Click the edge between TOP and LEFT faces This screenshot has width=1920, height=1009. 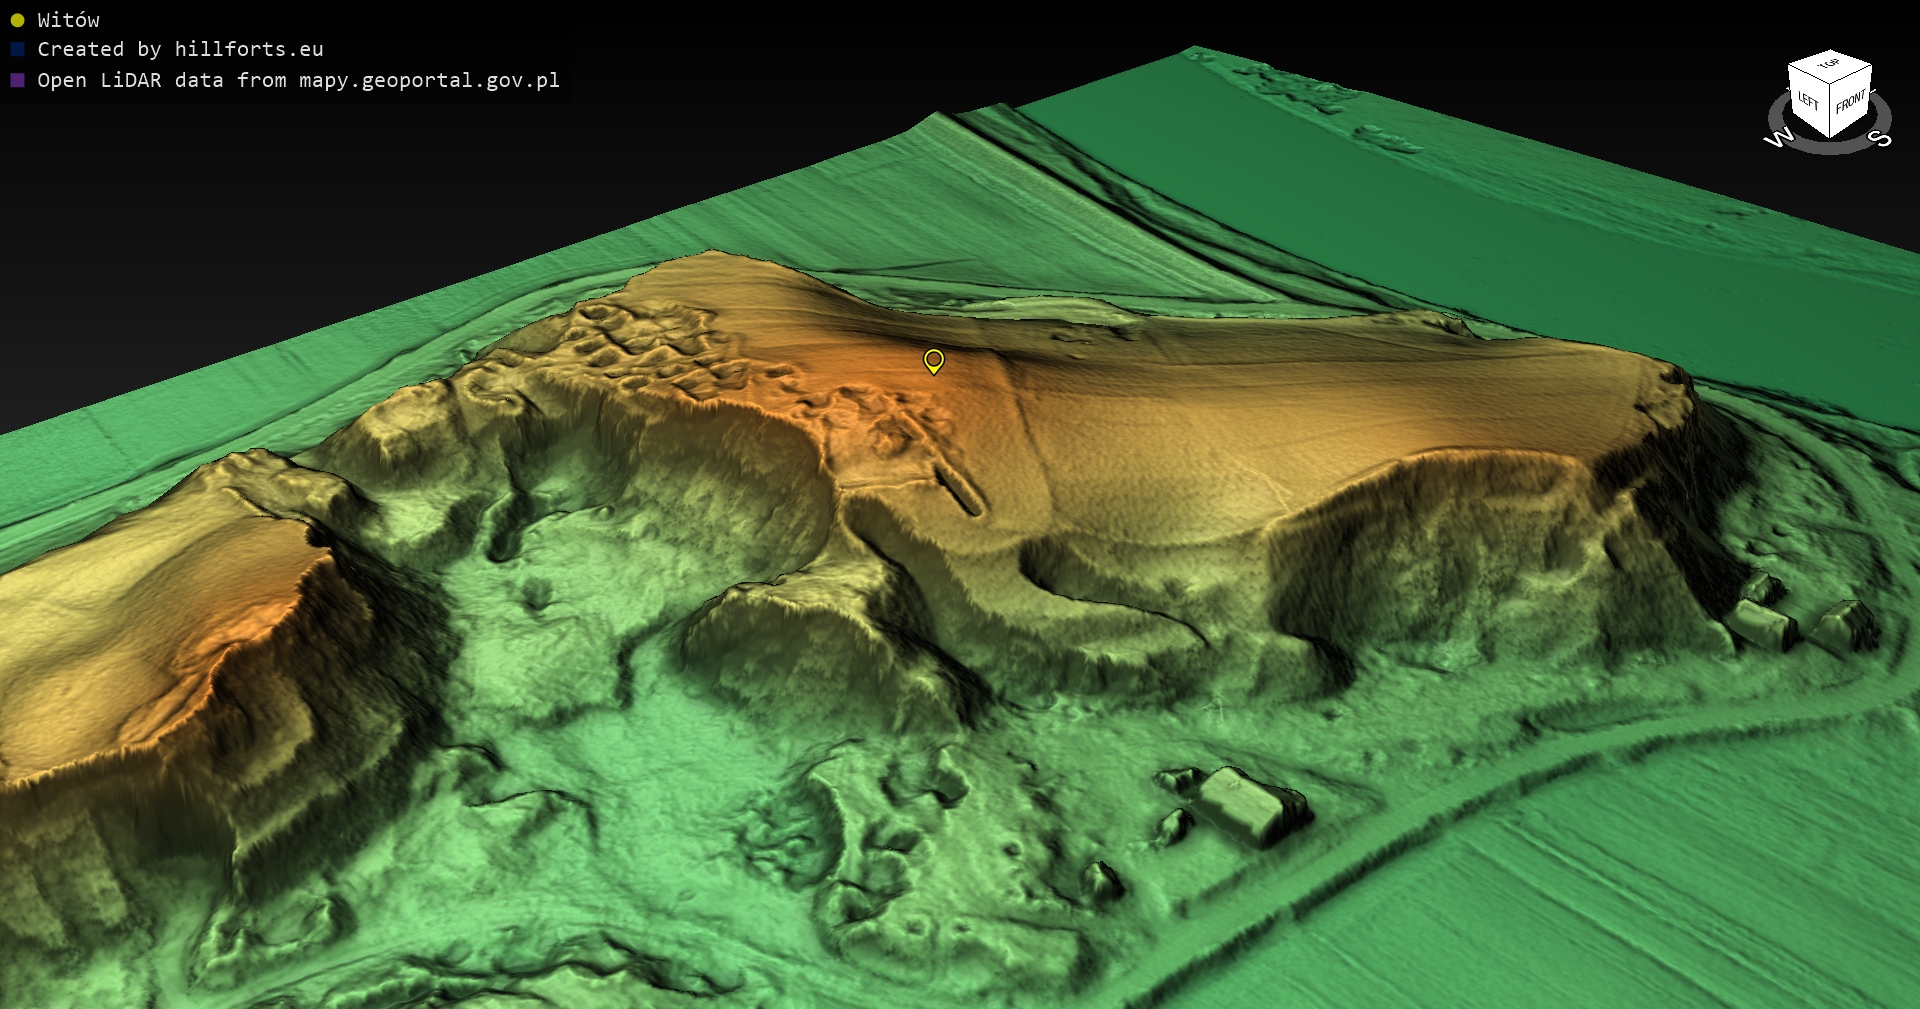pos(1808,72)
